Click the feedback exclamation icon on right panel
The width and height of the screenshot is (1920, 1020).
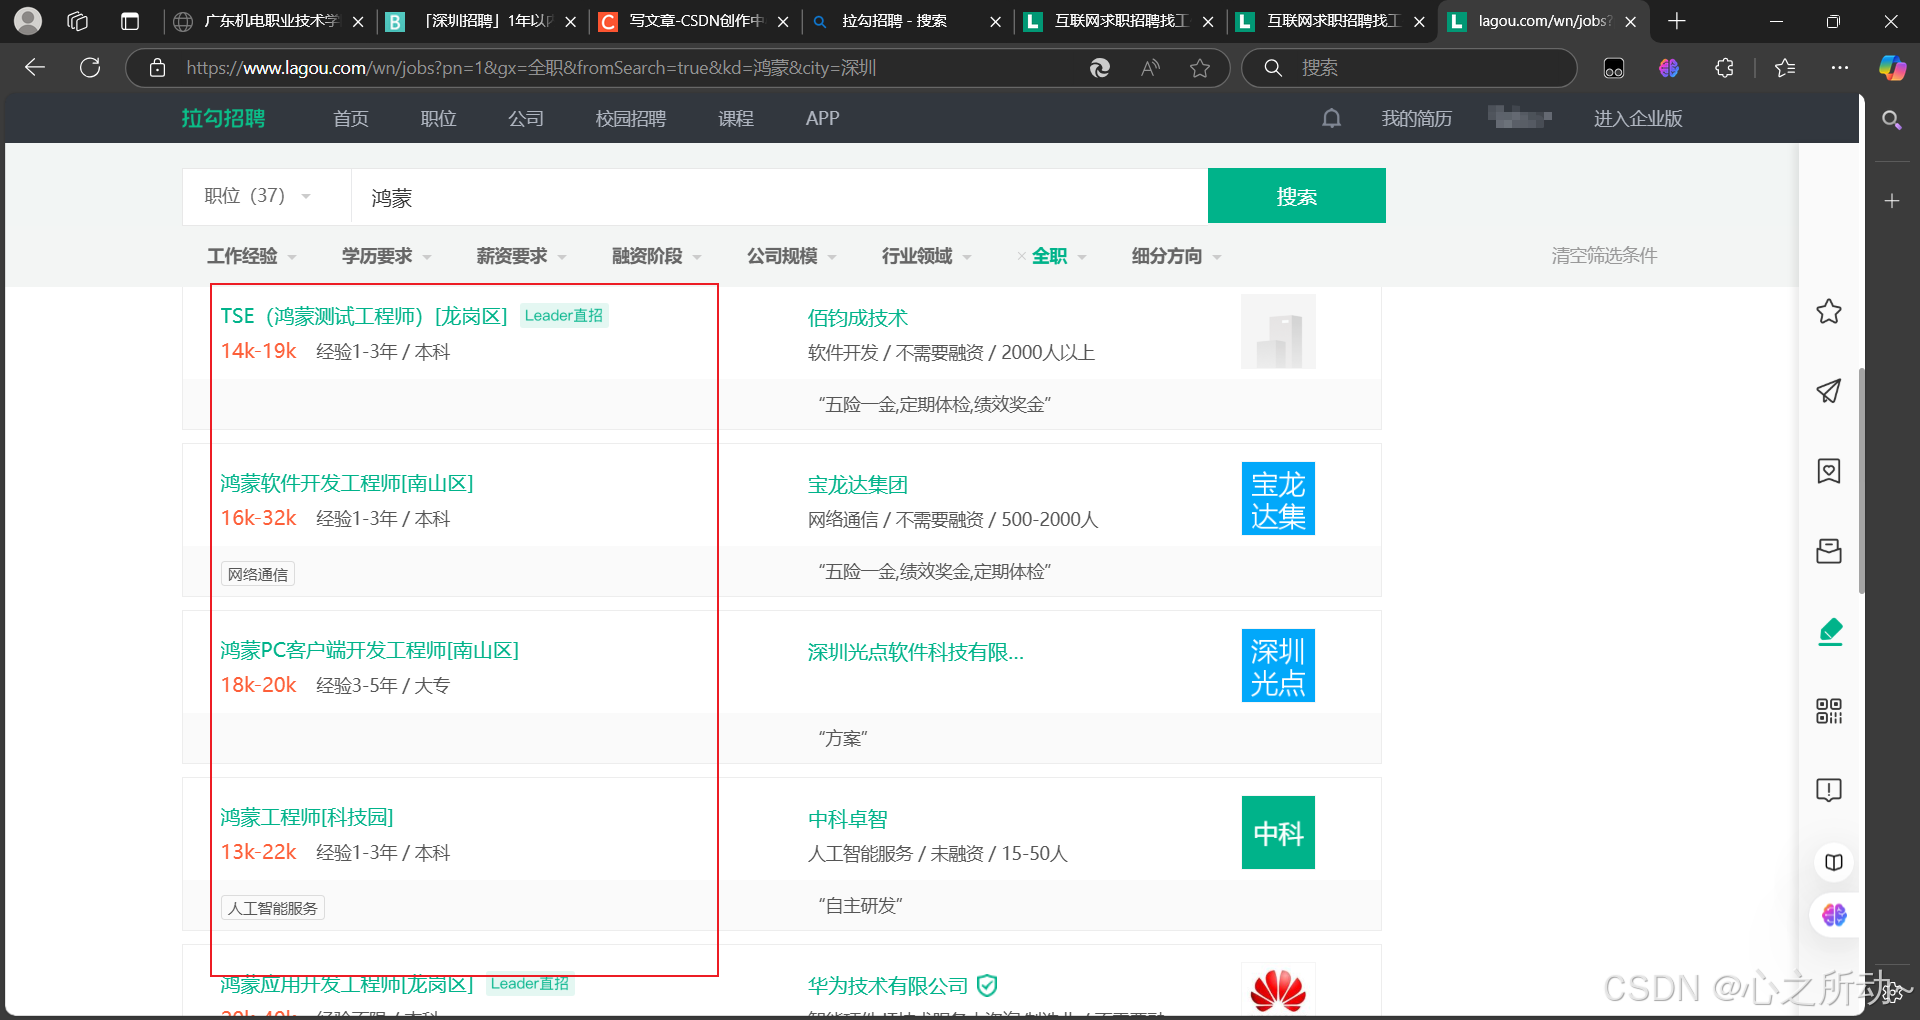1829,790
